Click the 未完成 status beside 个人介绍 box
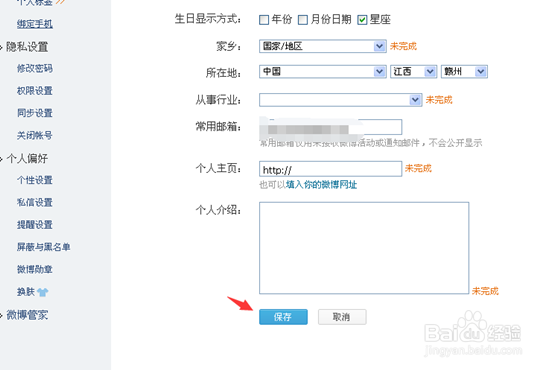The height and width of the screenshot is (370, 554). tap(485, 291)
